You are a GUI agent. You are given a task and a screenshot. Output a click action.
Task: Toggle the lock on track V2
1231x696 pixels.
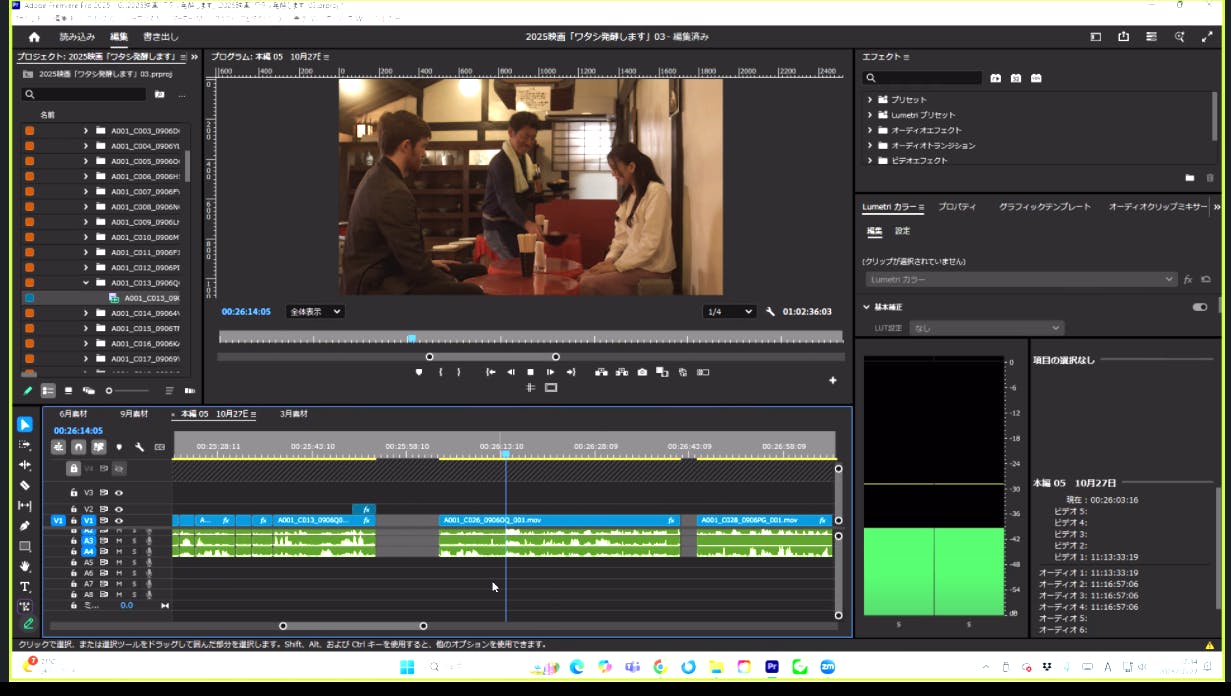point(74,509)
